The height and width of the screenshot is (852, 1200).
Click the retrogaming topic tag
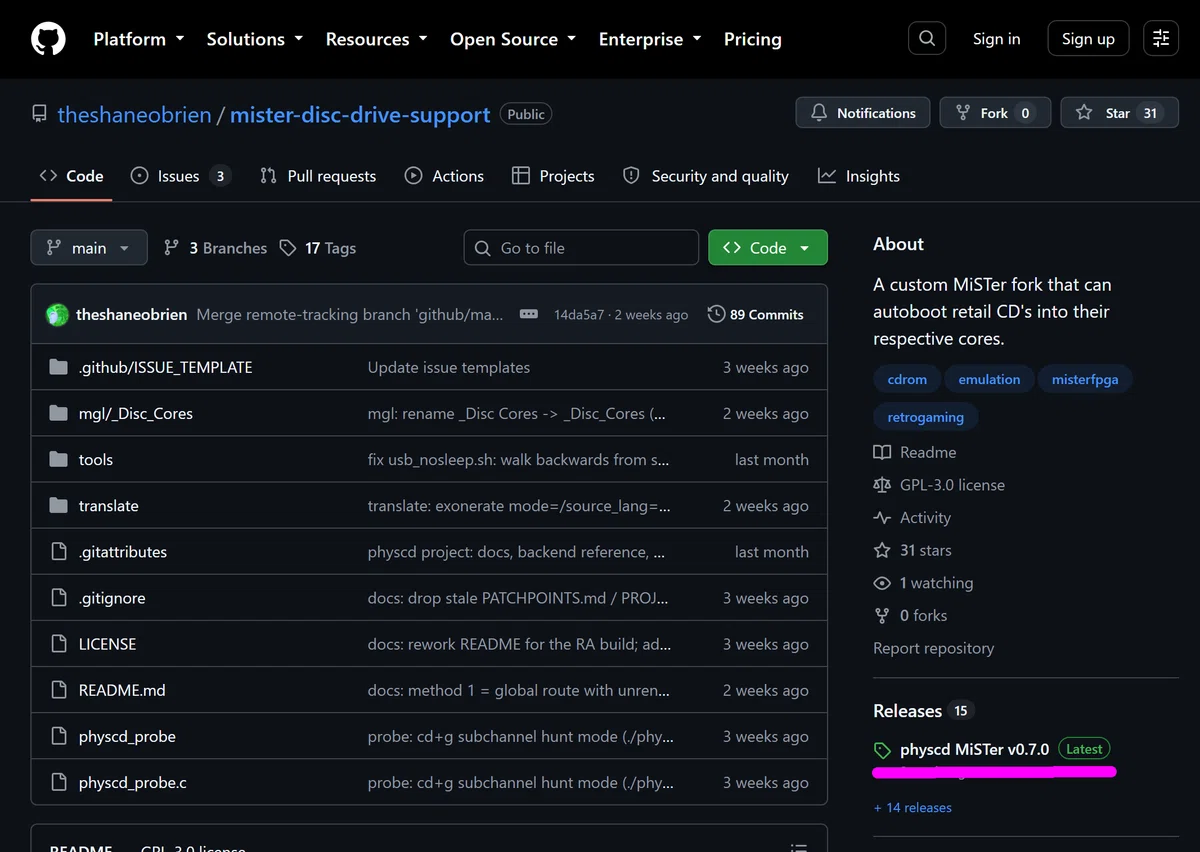pyautogui.click(x=925, y=417)
